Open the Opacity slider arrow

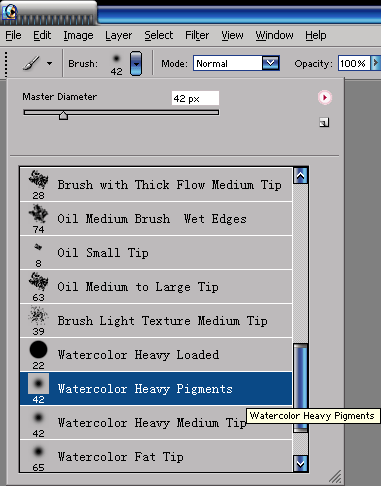[376, 63]
